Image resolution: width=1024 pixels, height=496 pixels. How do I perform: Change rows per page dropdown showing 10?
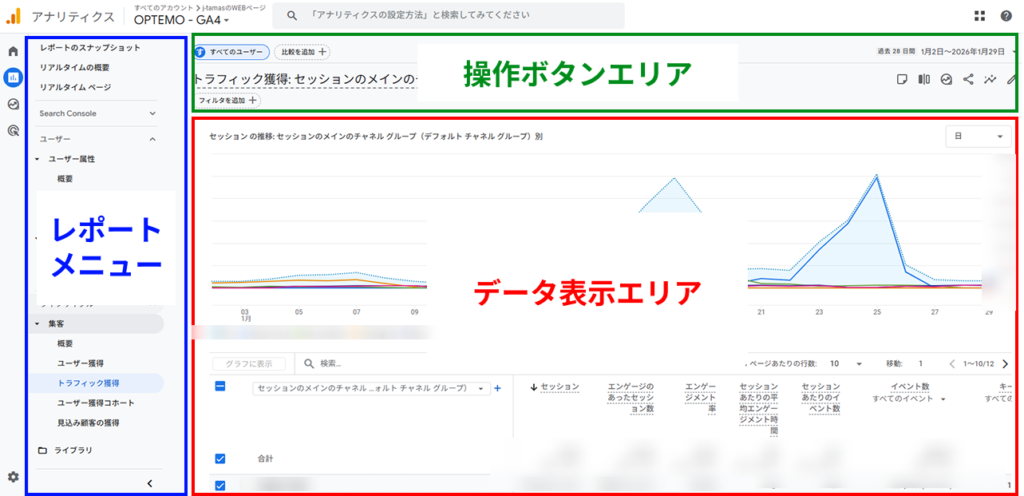(846, 364)
